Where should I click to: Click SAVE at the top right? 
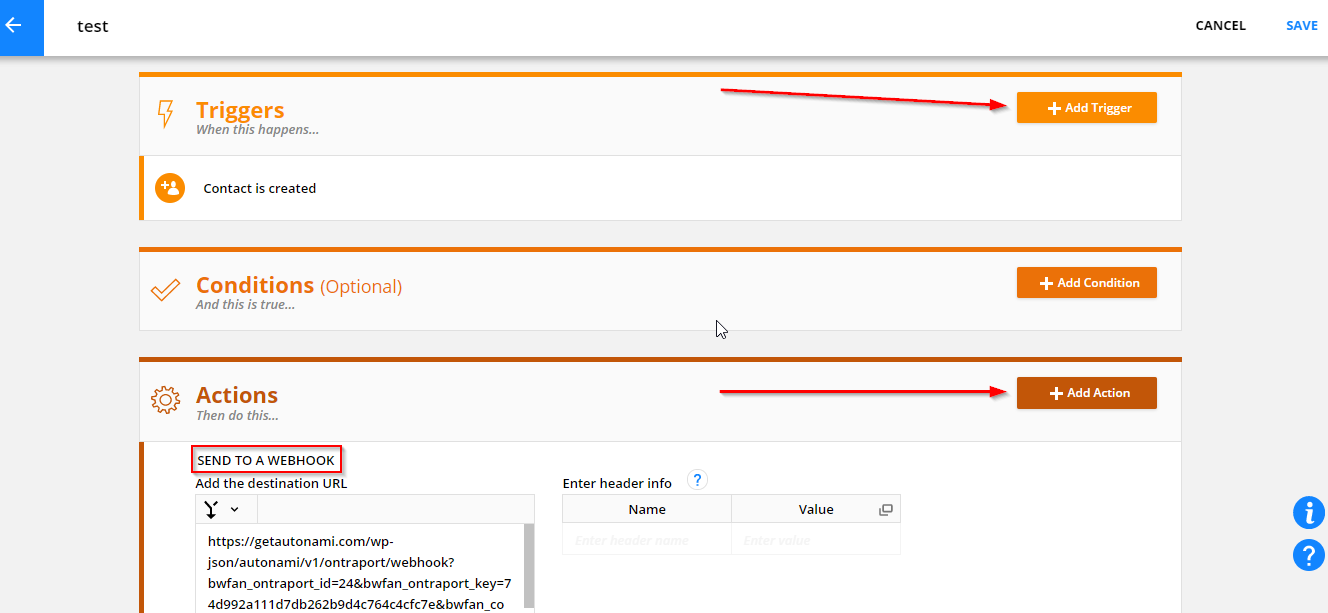(1302, 26)
